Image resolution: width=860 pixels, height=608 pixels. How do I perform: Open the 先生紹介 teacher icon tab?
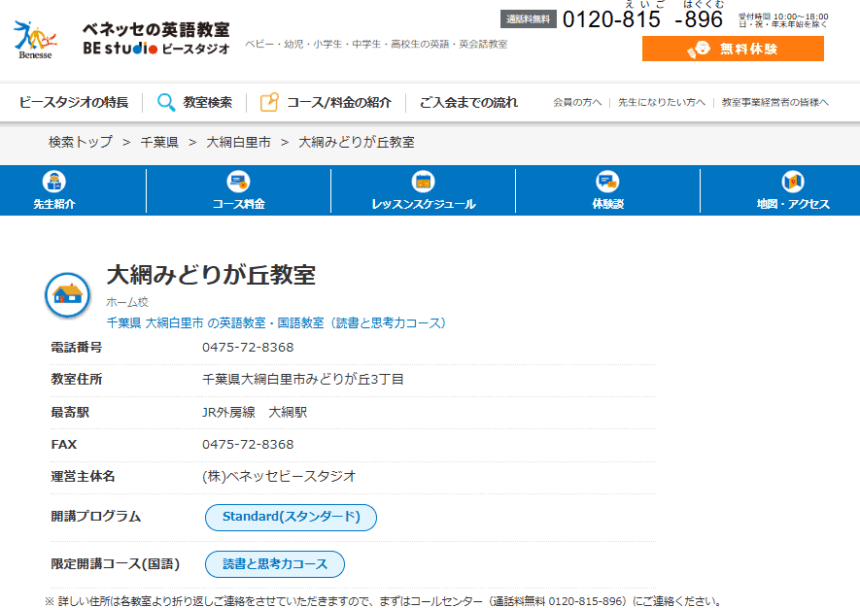click(54, 182)
